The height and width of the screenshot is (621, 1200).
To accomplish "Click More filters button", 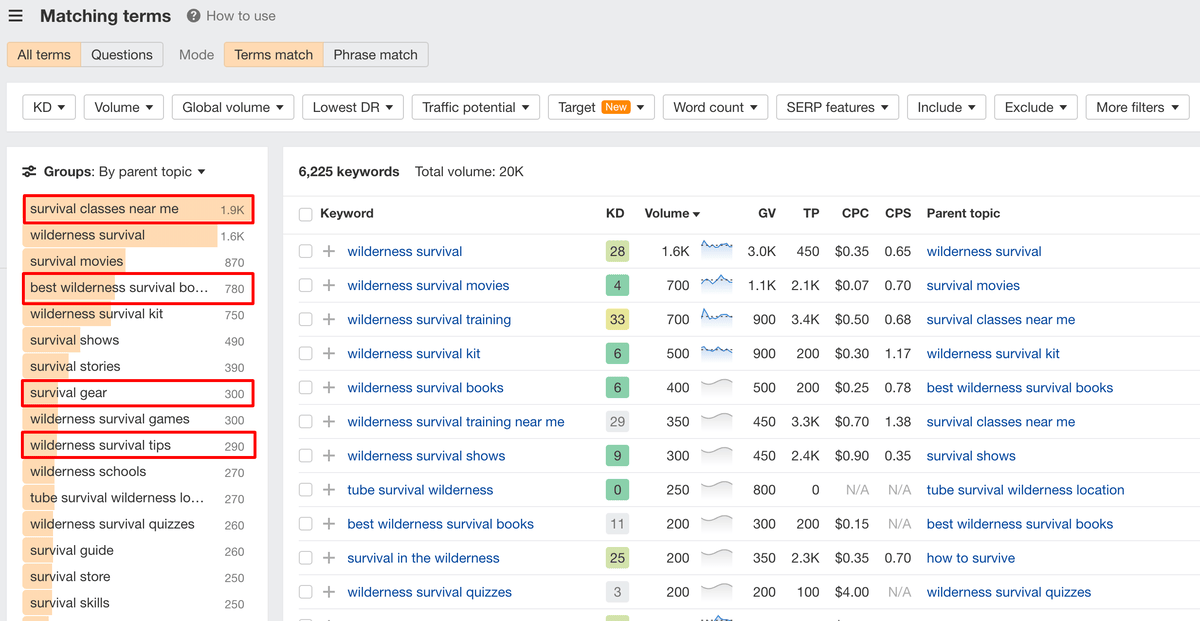I will tap(1137, 107).
